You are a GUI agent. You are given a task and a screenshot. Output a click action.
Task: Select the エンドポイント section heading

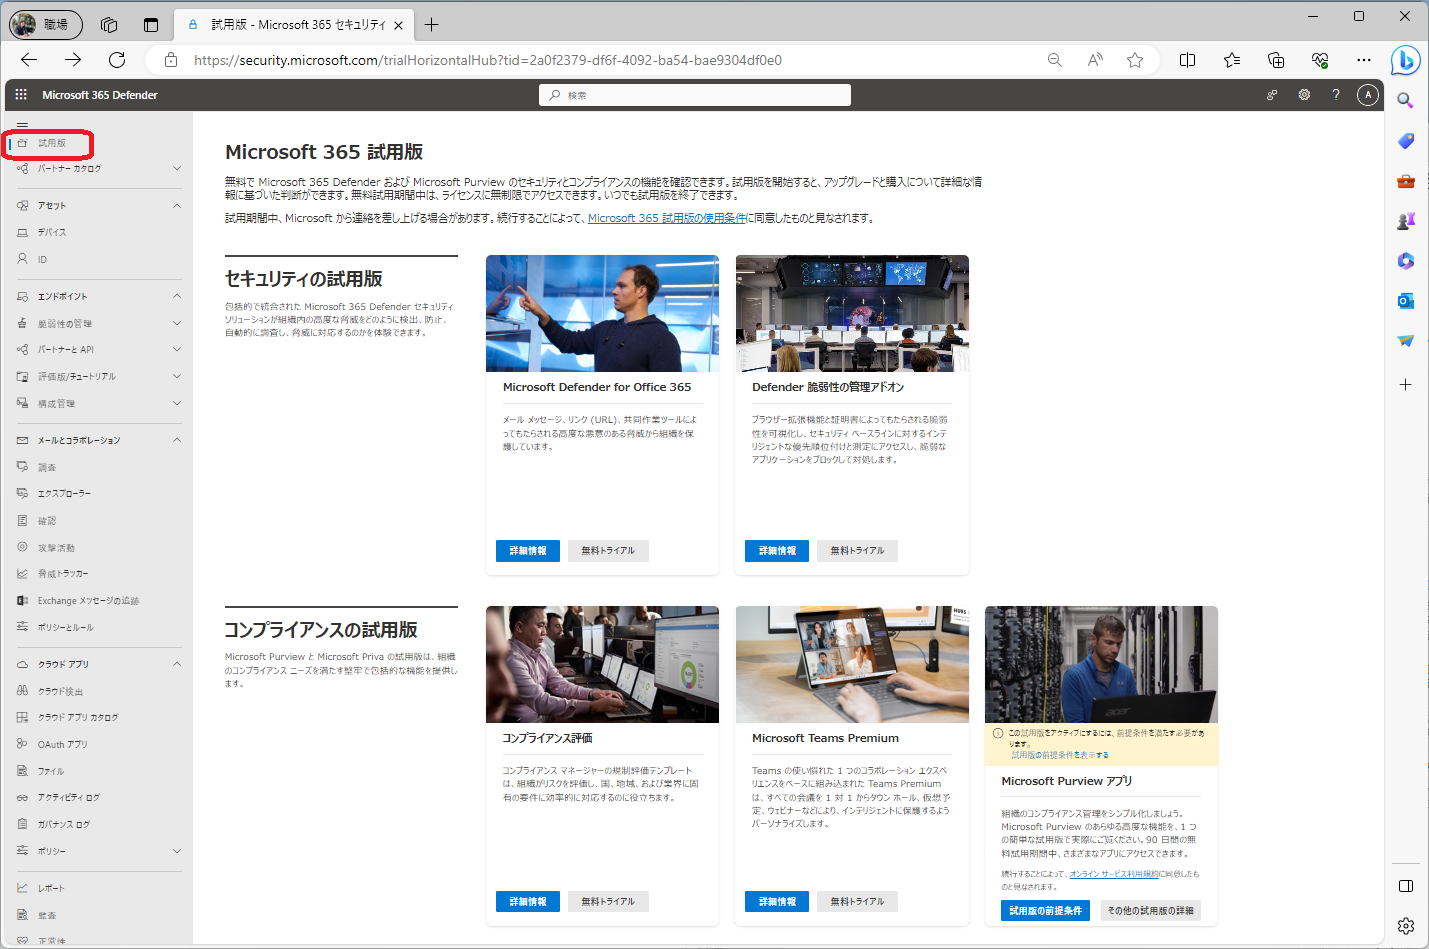63,296
